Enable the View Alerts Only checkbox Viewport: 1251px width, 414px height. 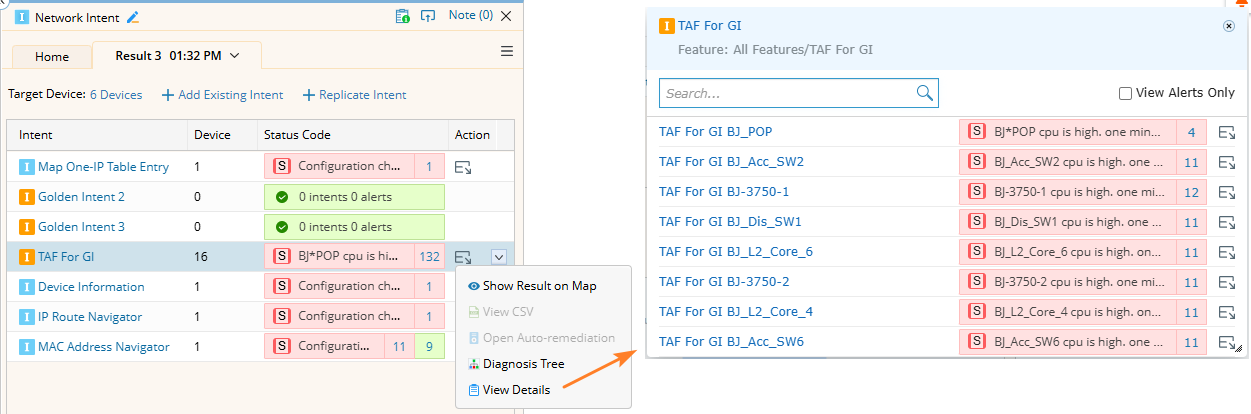1125,93
